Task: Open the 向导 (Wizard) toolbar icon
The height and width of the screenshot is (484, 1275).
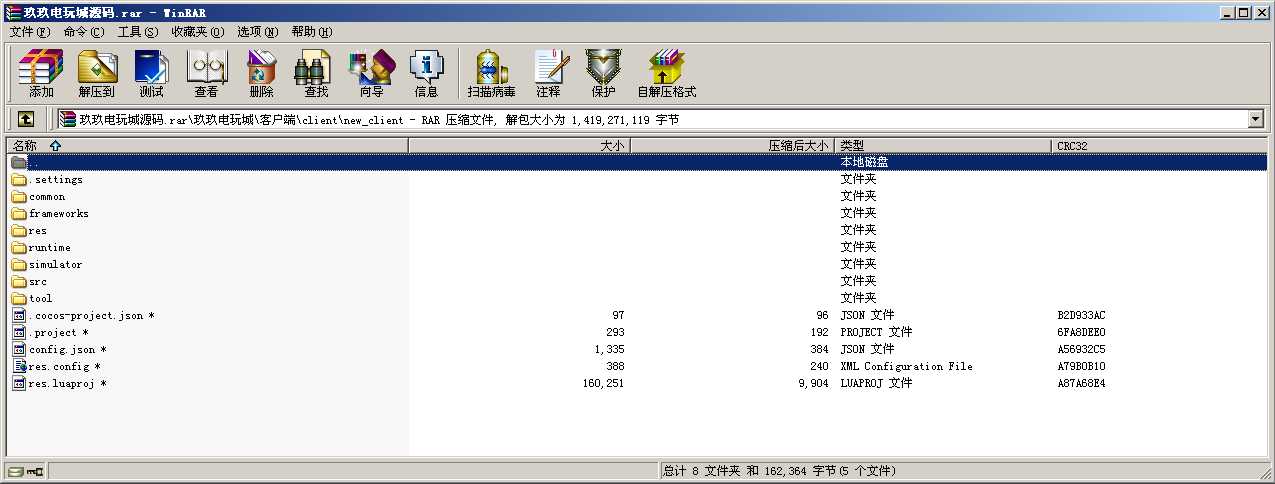Action: [371, 73]
